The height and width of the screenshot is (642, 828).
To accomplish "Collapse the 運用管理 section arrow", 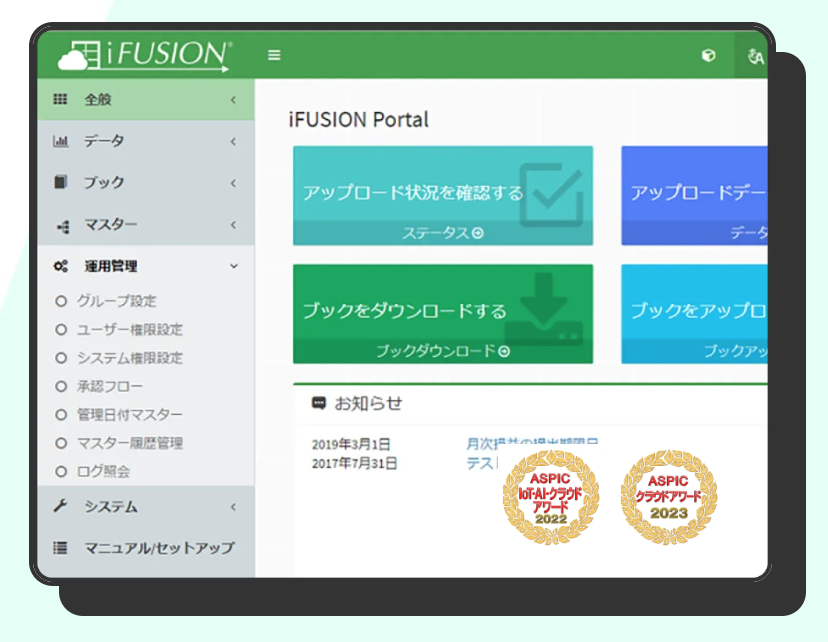I will click(x=233, y=267).
